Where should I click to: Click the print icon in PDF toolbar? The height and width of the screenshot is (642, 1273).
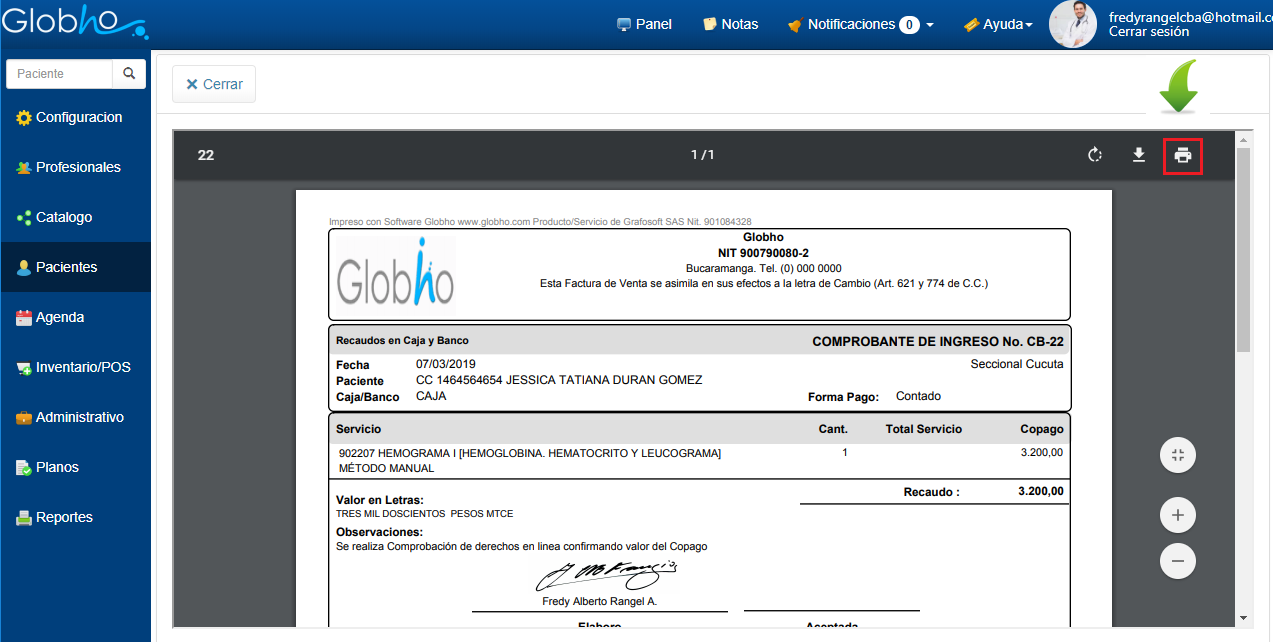click(x=1183, y=156)
